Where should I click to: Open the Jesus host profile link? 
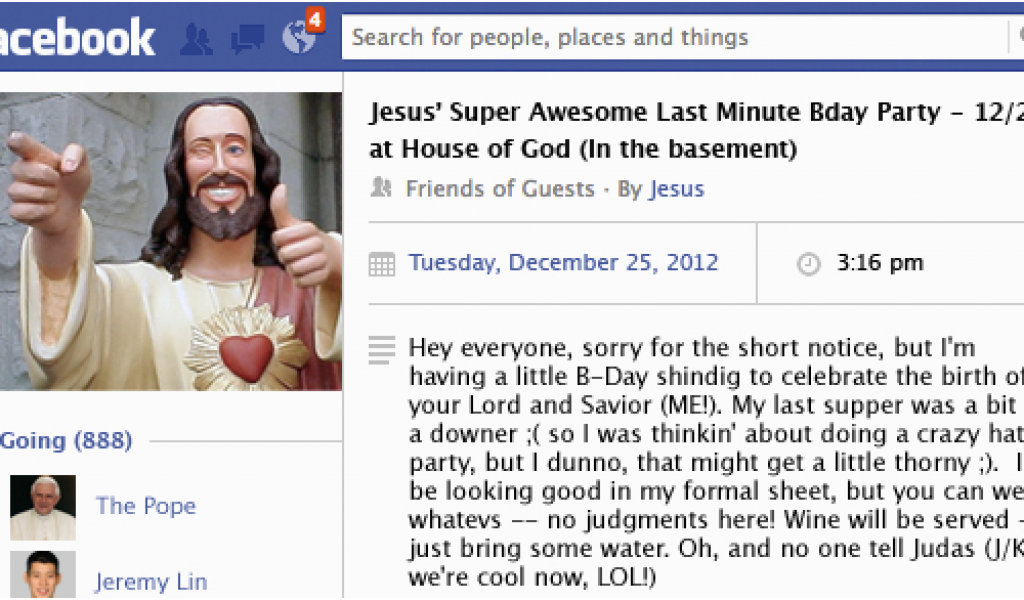(677, 189)
